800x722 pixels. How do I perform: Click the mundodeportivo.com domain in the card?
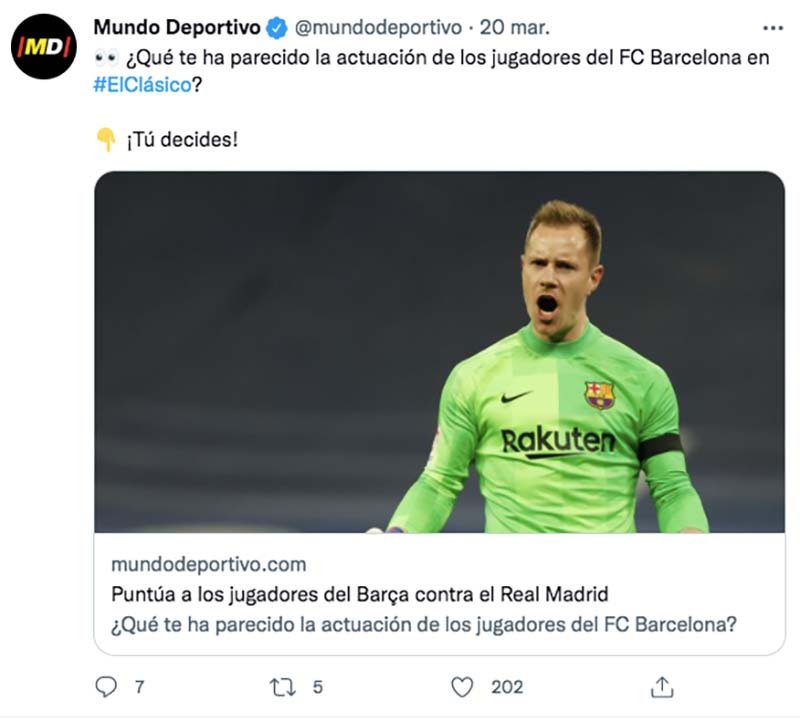coord(208,564)
